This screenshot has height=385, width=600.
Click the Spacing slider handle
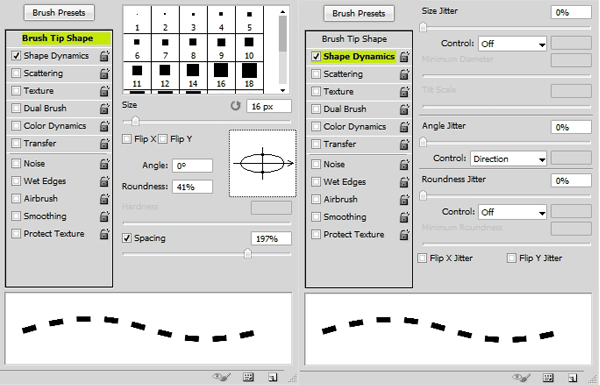pyautogui.click(x=248, y=253)
